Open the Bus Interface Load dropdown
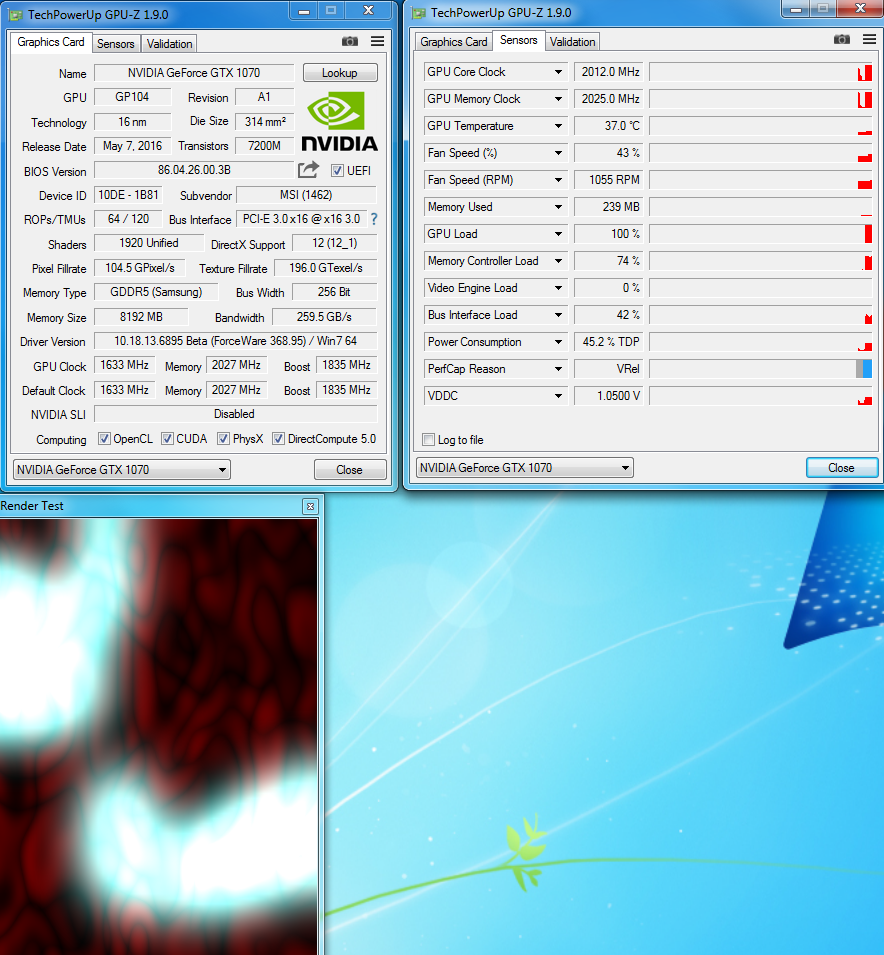 click(x=558, y=315)
